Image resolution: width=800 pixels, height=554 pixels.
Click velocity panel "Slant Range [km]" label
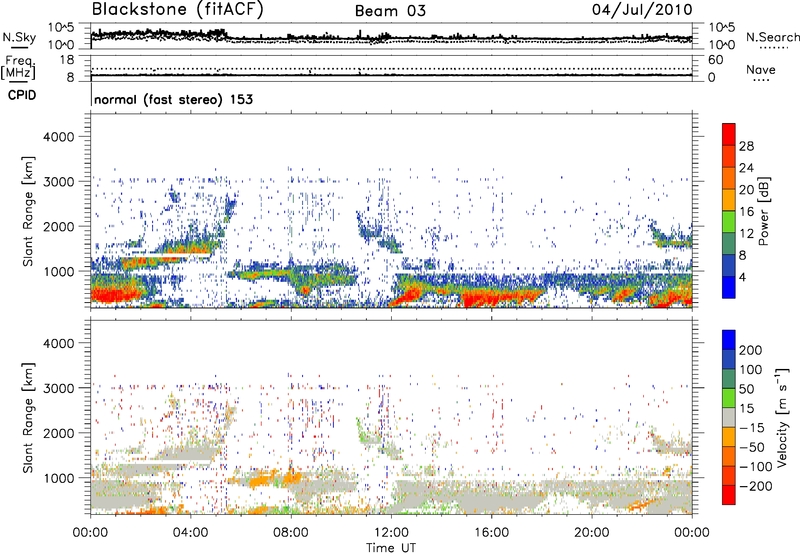coord(28,417)
